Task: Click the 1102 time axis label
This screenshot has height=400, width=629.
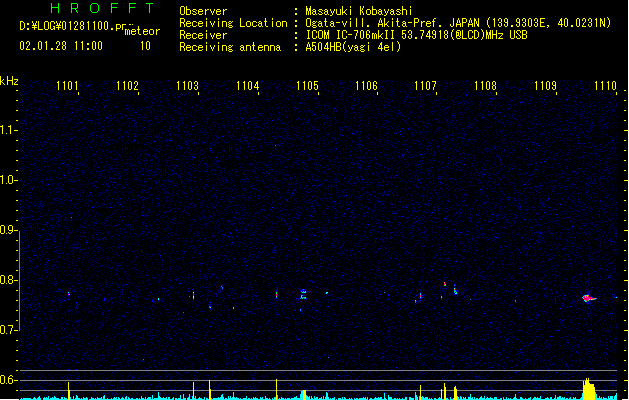Action: [x=127, y=86]
